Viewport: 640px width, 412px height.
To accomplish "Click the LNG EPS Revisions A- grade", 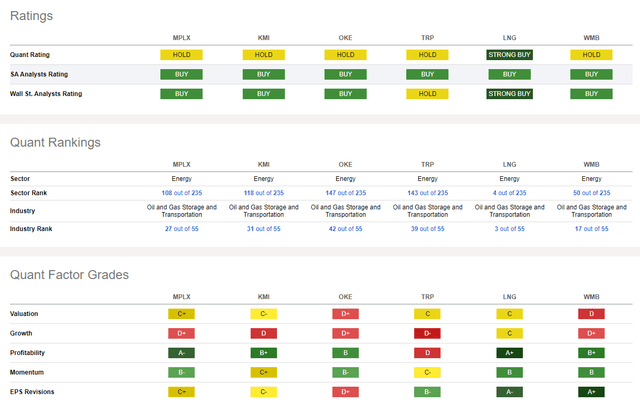I will 509,392.
